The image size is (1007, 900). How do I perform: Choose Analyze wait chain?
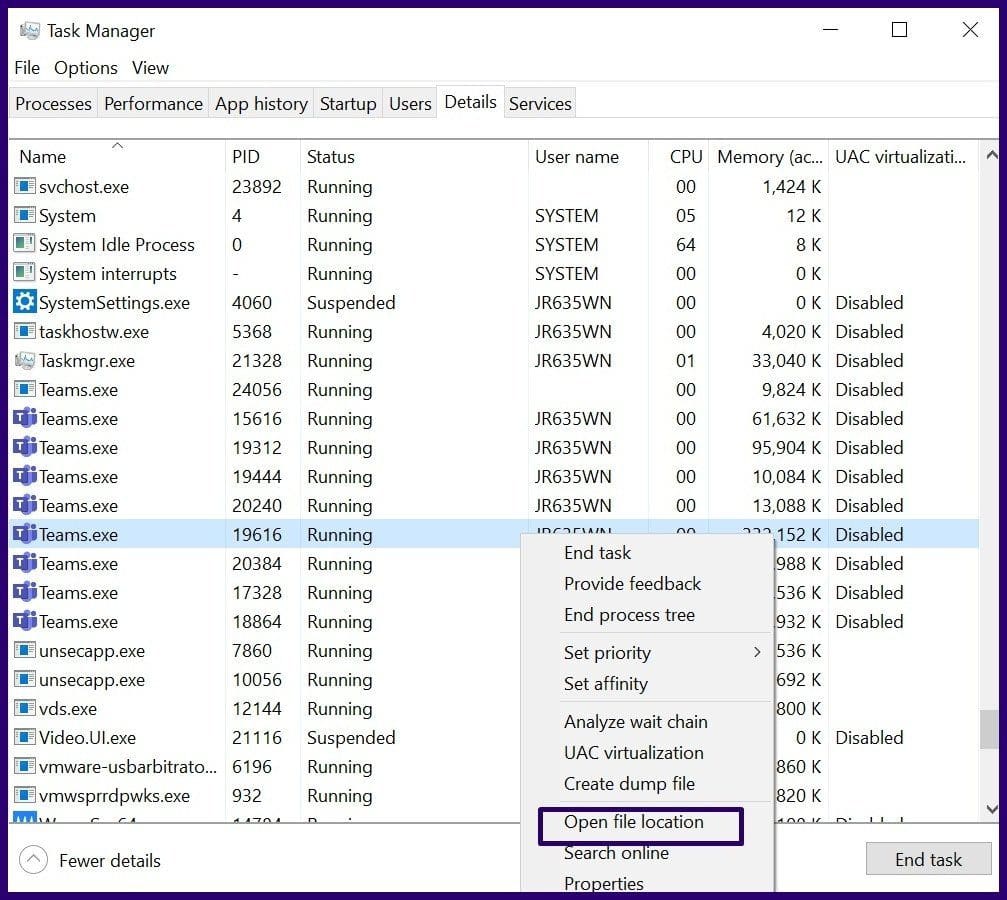click(x=635, y=721)
